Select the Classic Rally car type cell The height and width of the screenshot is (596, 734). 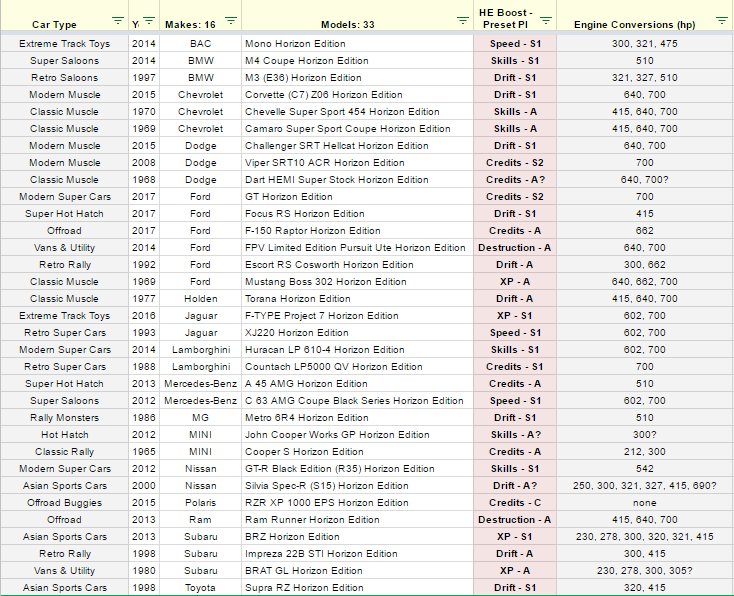(65, 452)
